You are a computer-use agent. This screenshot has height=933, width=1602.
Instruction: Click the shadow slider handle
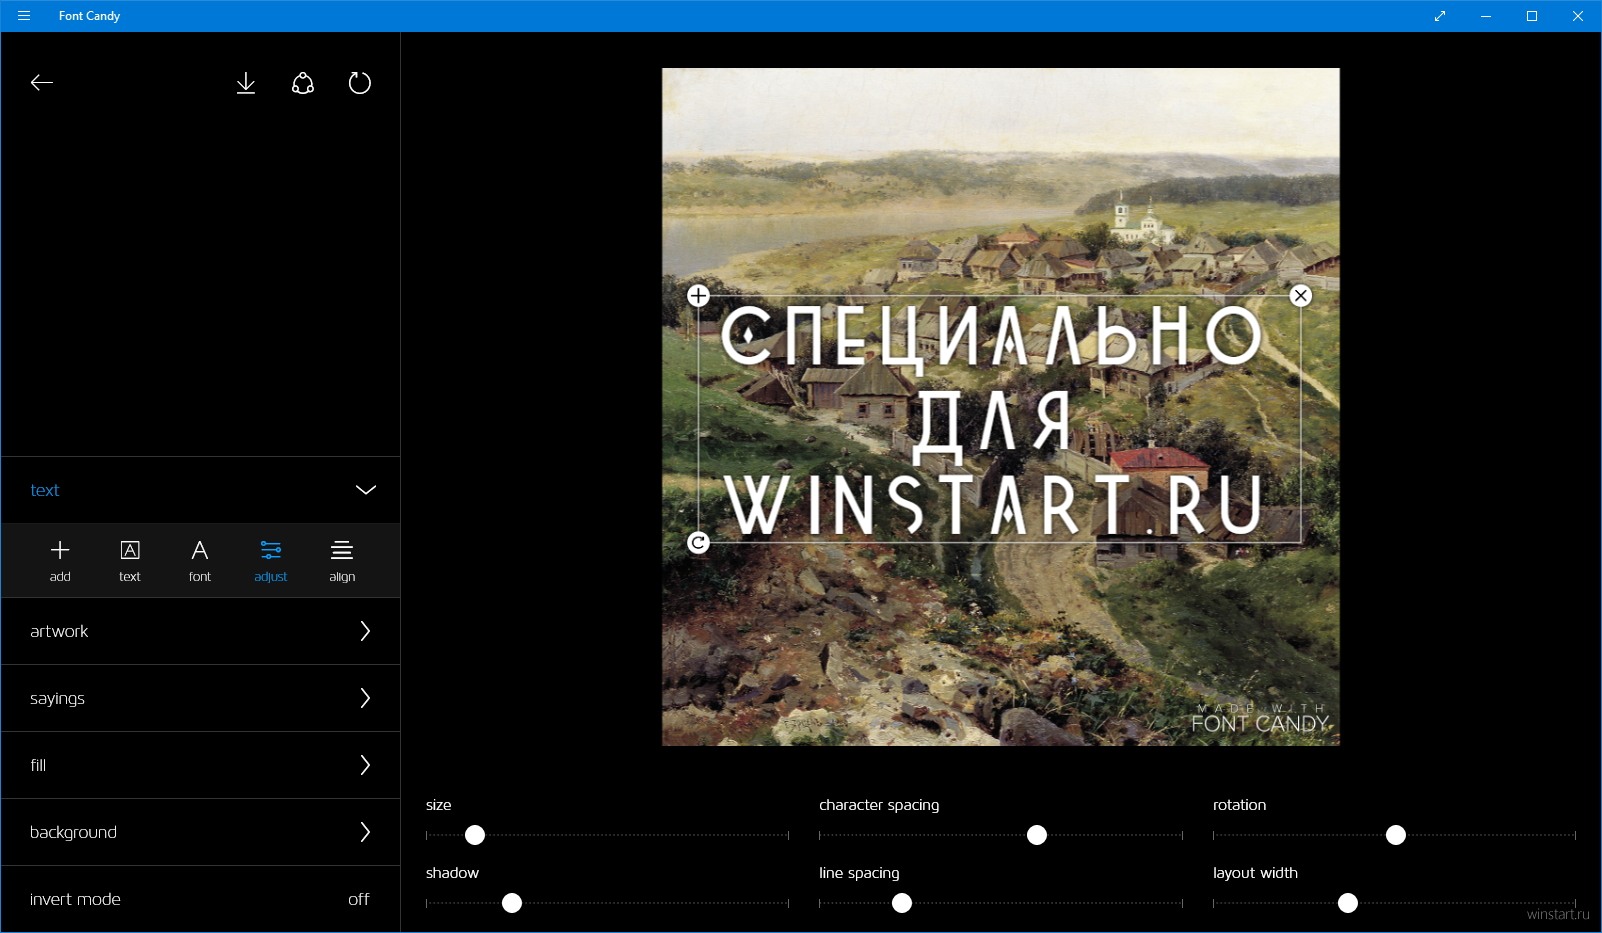tap(512, 903)
